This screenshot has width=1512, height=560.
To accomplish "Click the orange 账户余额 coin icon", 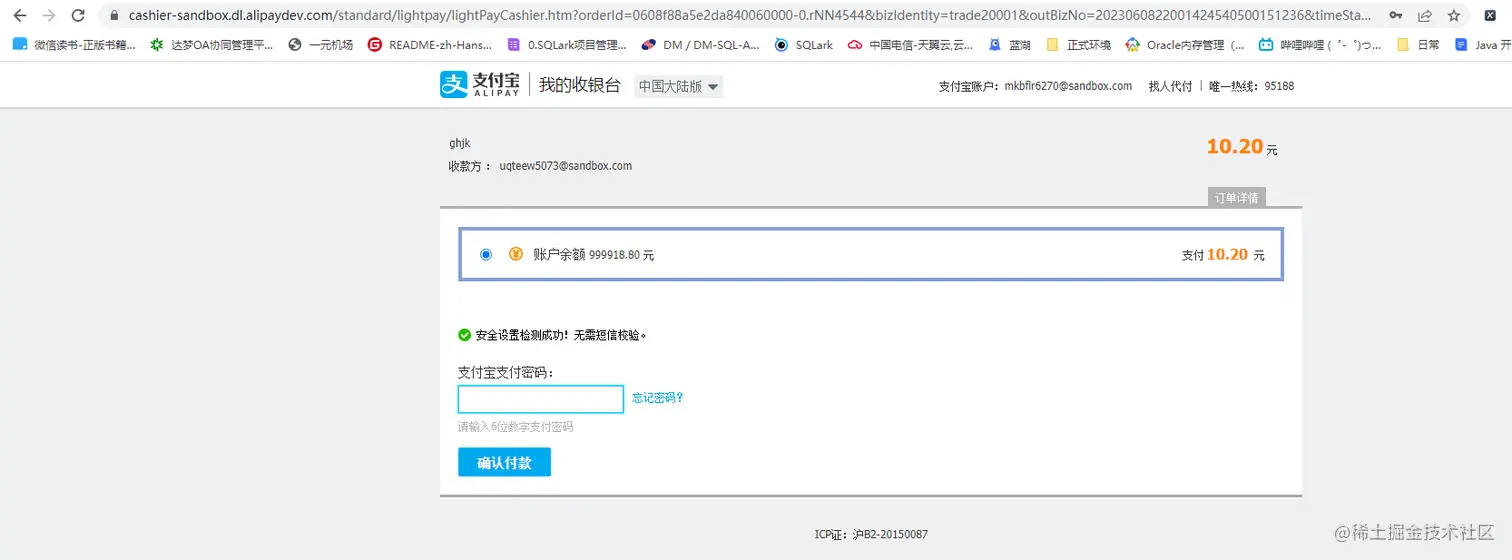I will tap(516, 254).
